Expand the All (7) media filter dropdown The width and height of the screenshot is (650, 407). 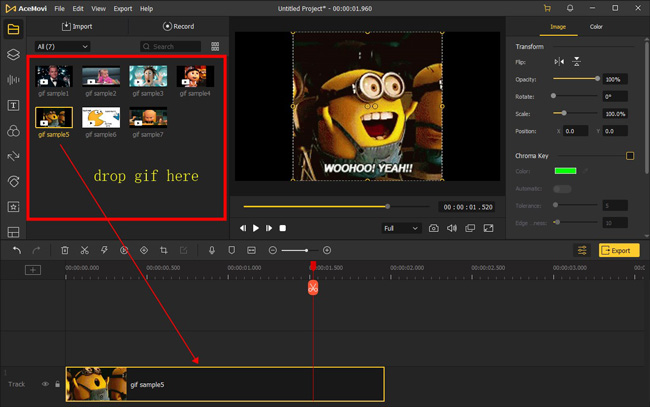tap(62, 46)
